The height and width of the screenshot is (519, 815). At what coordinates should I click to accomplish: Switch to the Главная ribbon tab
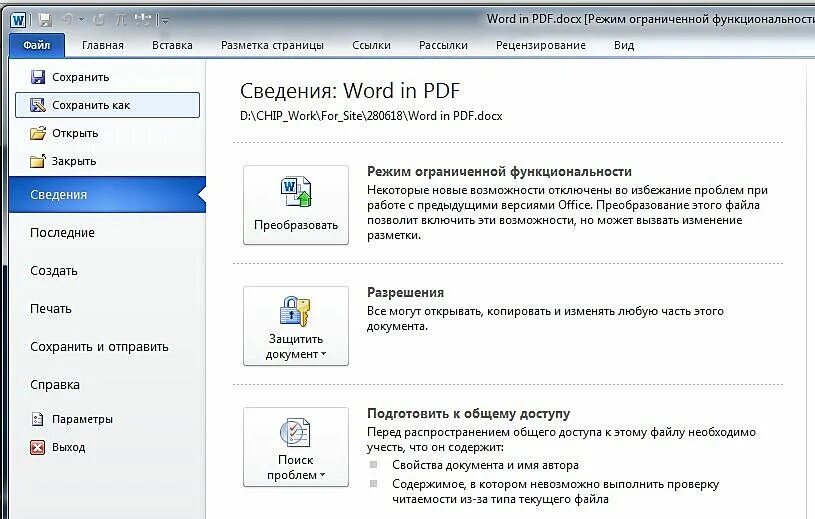[103, 45]
